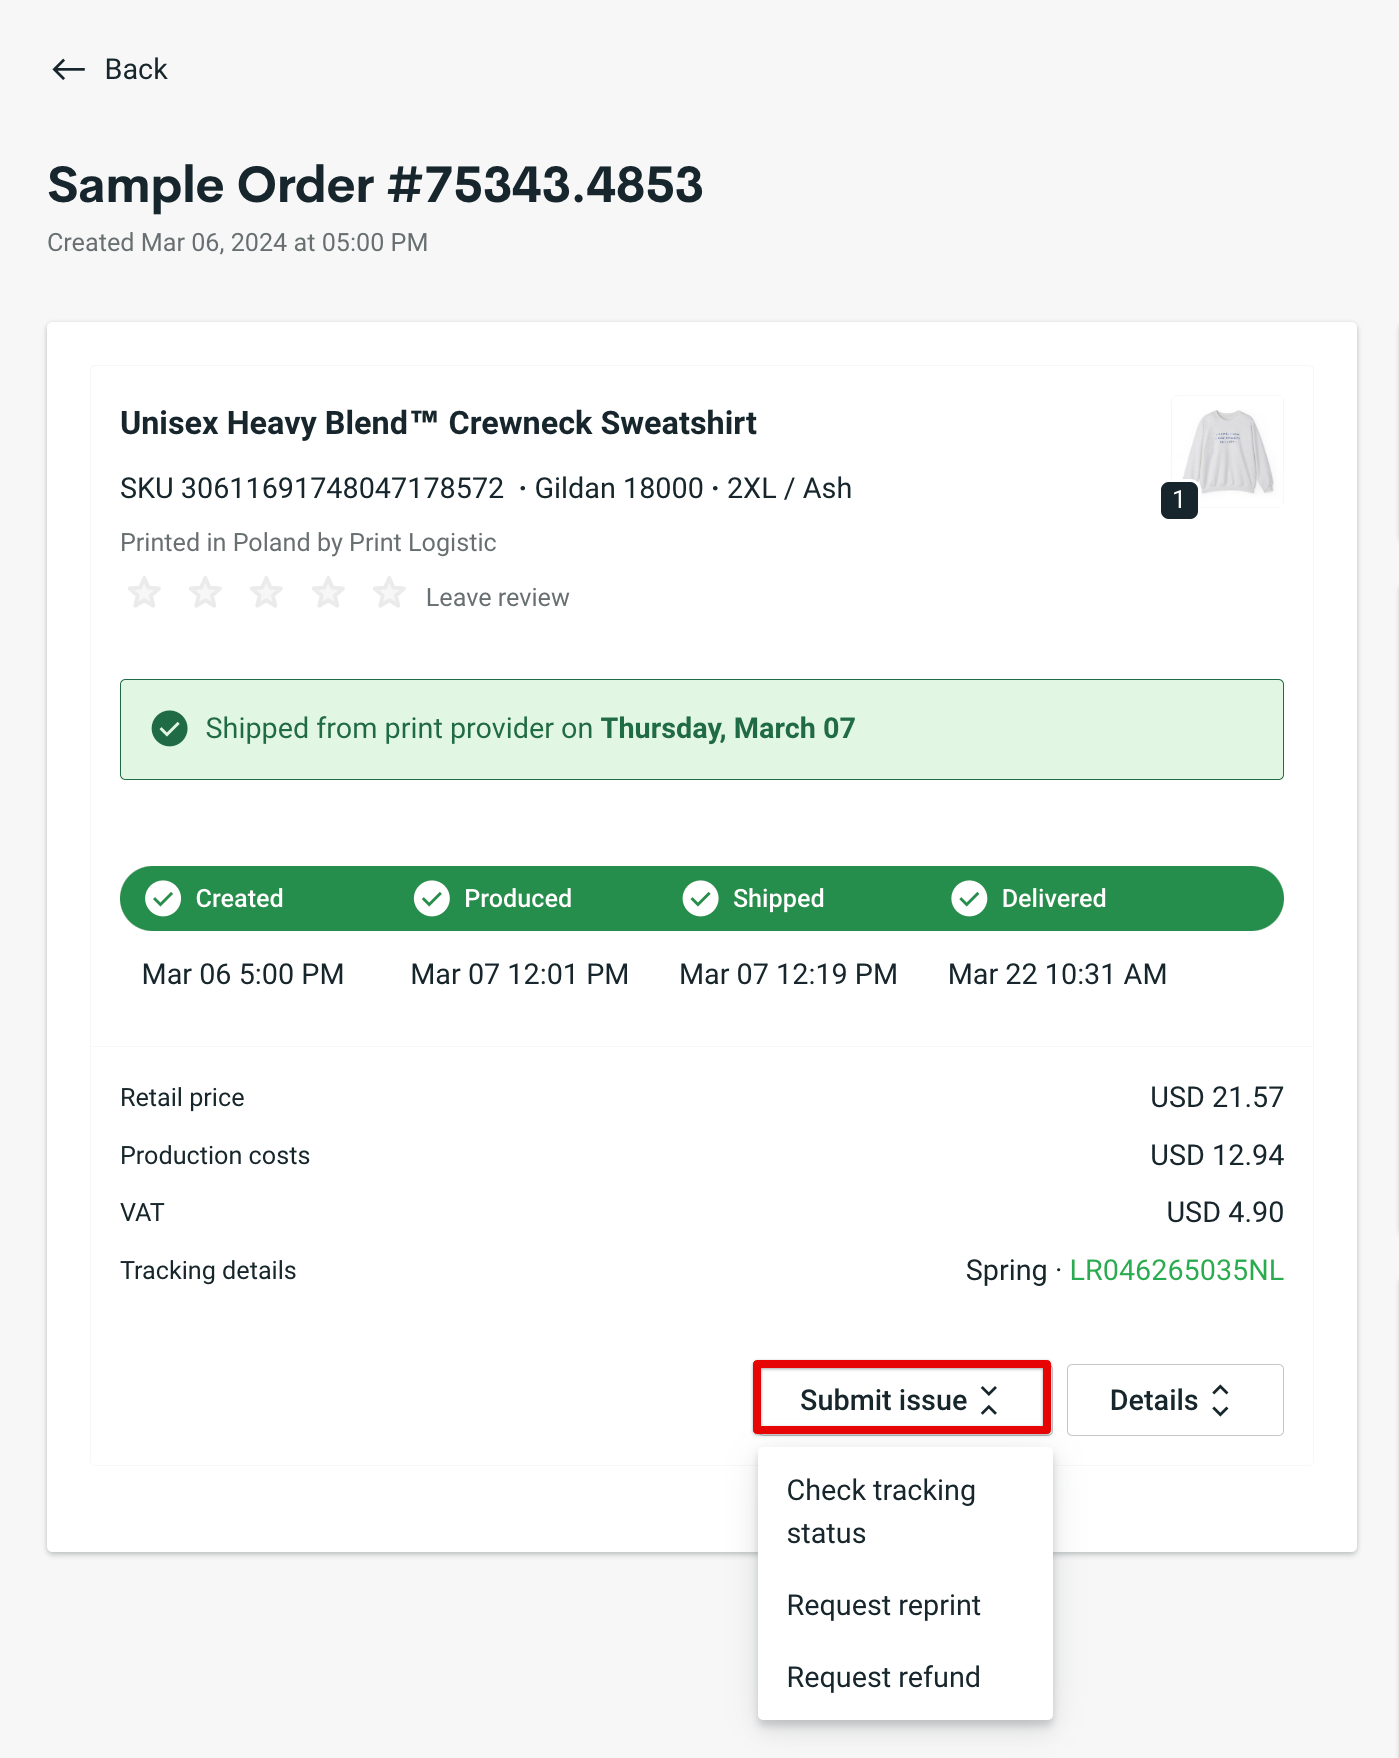This screenshot has width=1399, height=1758.
Task: Click the quantity badge on the product image
Action: [1179, 501]
